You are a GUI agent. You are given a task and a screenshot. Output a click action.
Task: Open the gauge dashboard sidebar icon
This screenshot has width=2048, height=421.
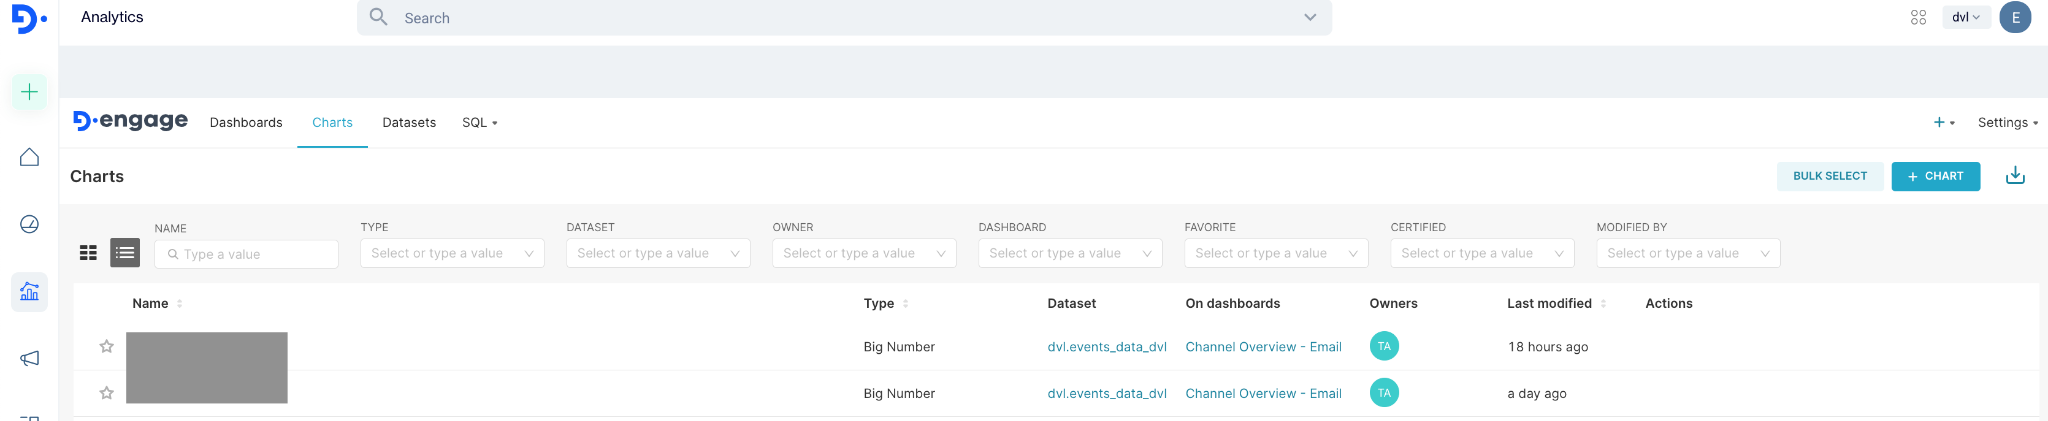(30, 224)
